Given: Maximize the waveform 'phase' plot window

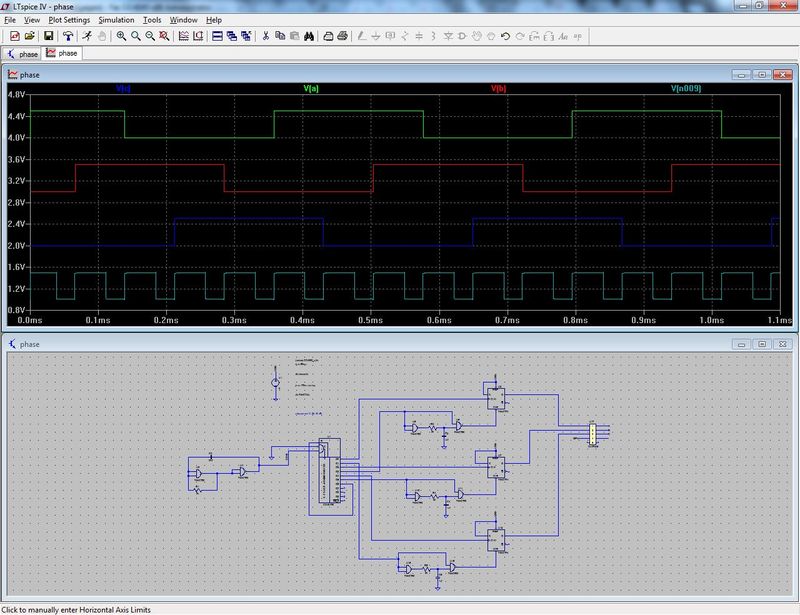Looking at the screenshot, I should (762, 75).
